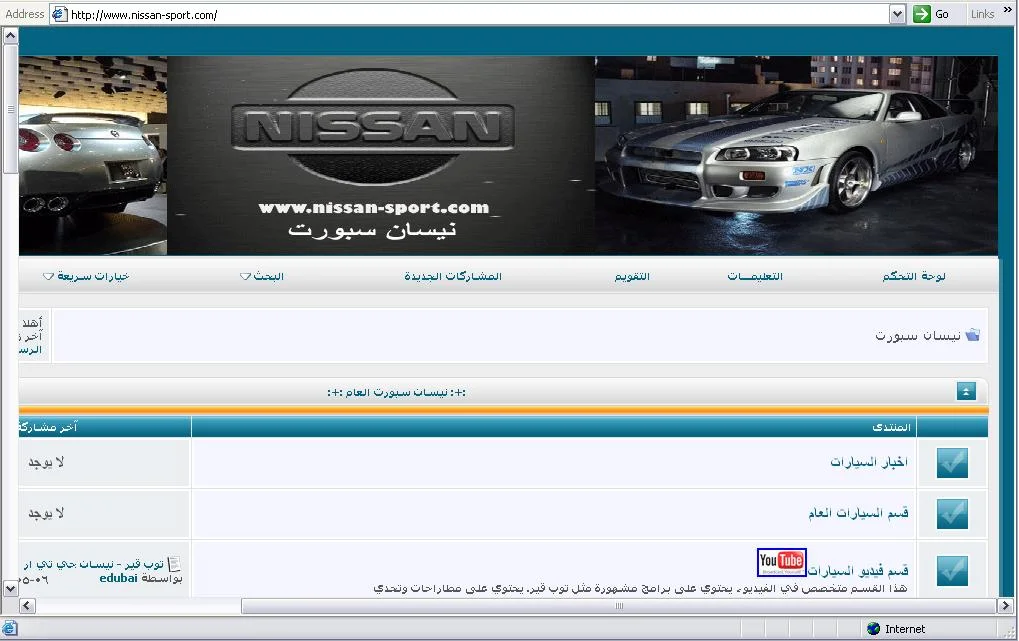Collapse the نيسان سبورت العام category section

[966, 391]
